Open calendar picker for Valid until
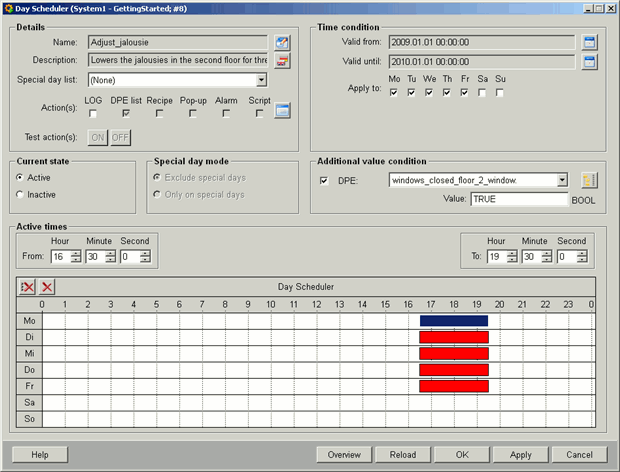The width and height of the screenshot is (620, 472). tap(589, 62)
